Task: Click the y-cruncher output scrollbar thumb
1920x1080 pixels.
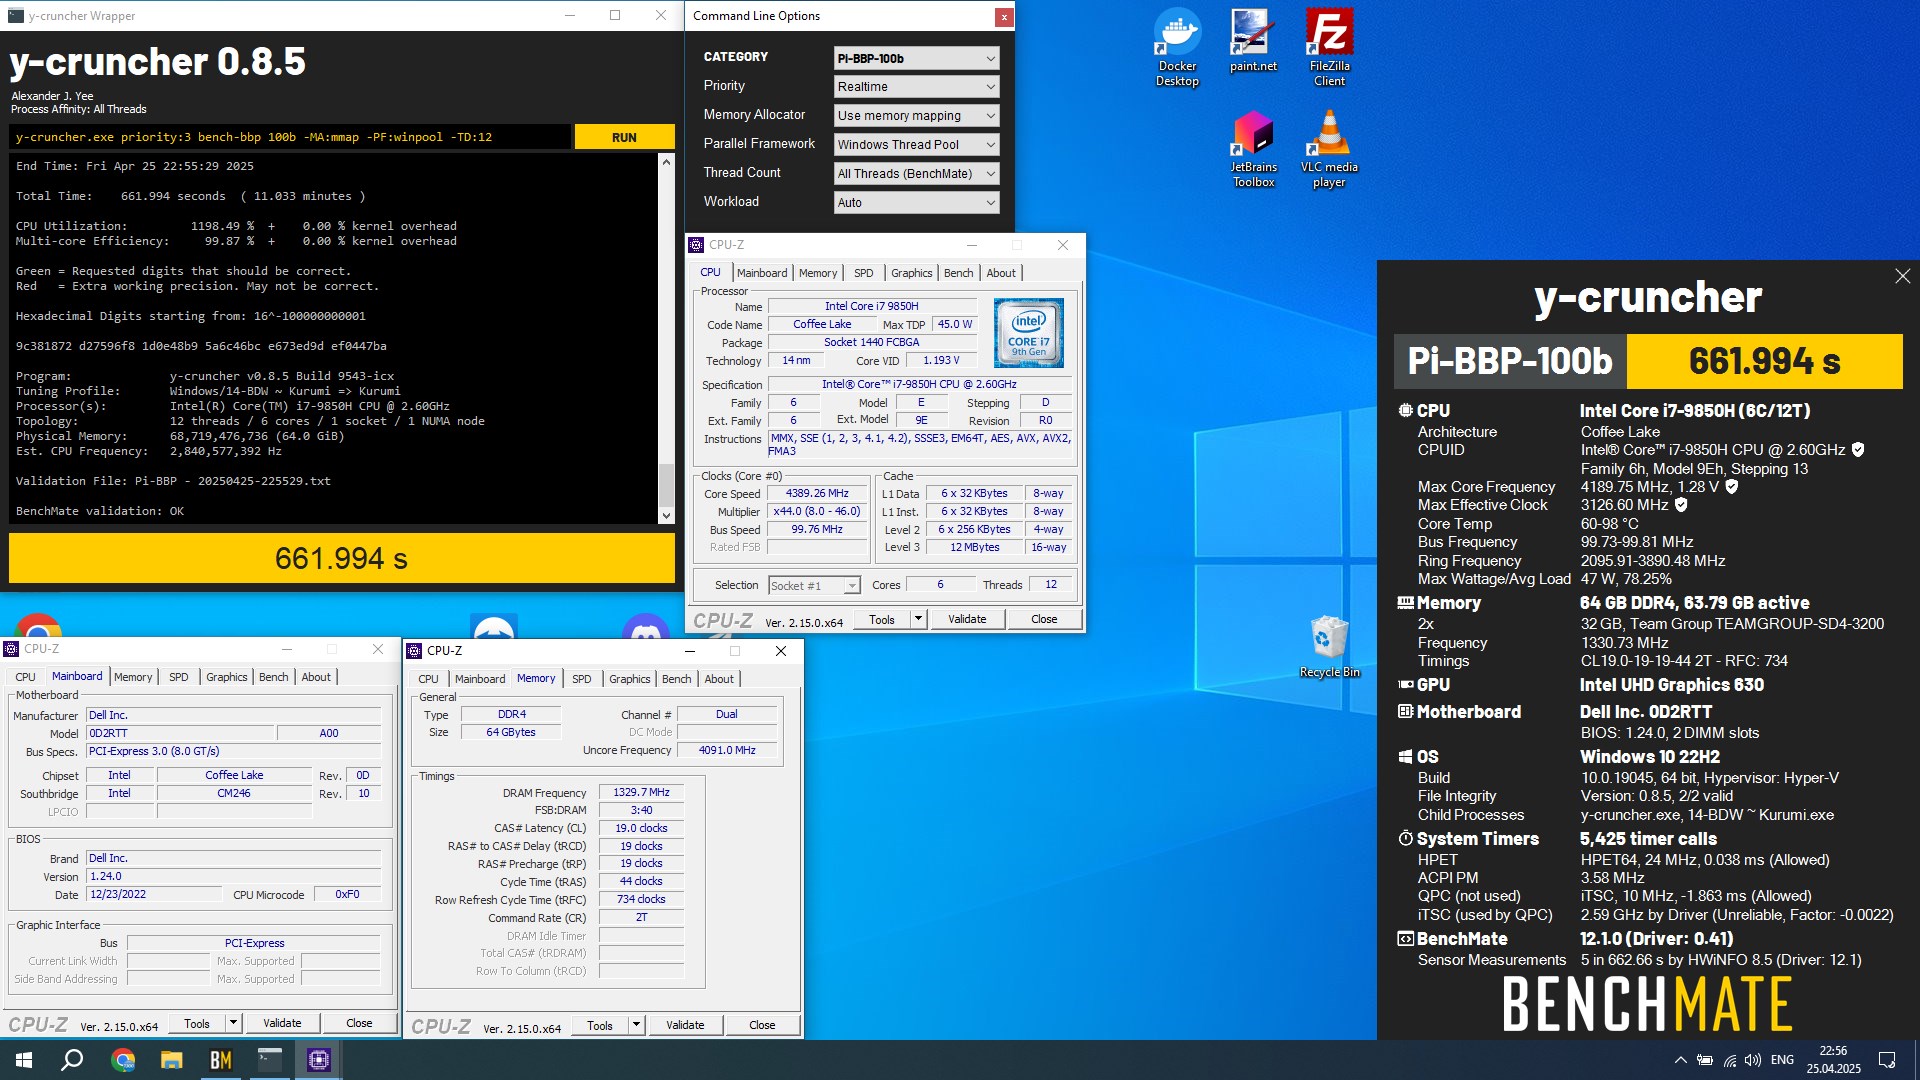Action: pos(666,486)
